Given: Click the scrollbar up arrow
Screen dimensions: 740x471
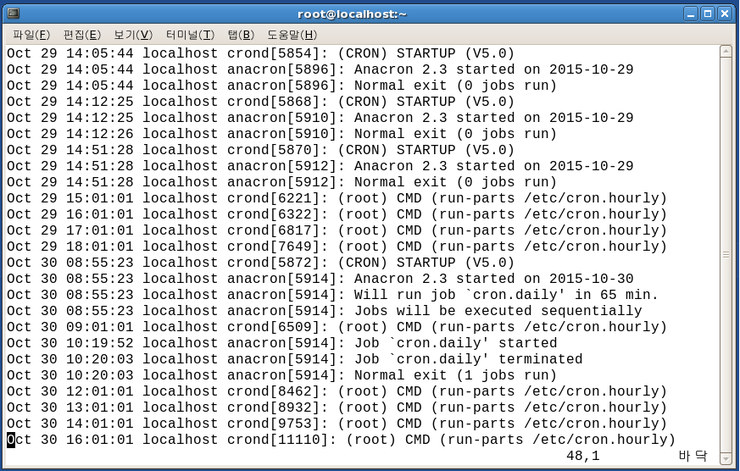Looking at the screenshot, I should tap(726, 51).
